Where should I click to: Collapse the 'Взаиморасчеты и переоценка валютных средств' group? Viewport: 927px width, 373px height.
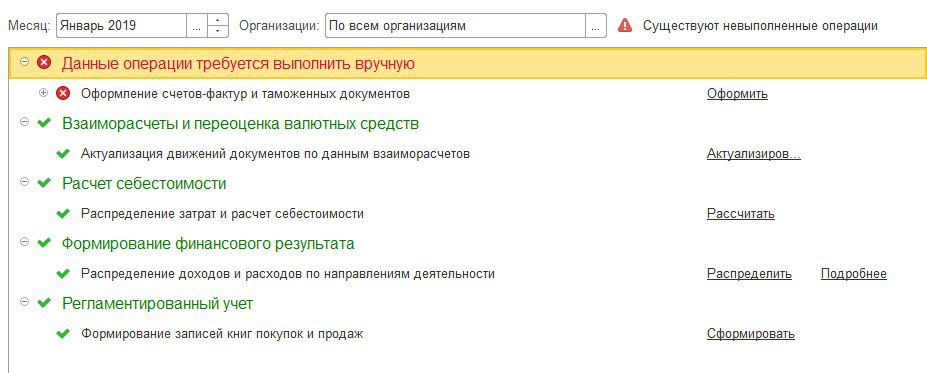(x=24, y=122)
